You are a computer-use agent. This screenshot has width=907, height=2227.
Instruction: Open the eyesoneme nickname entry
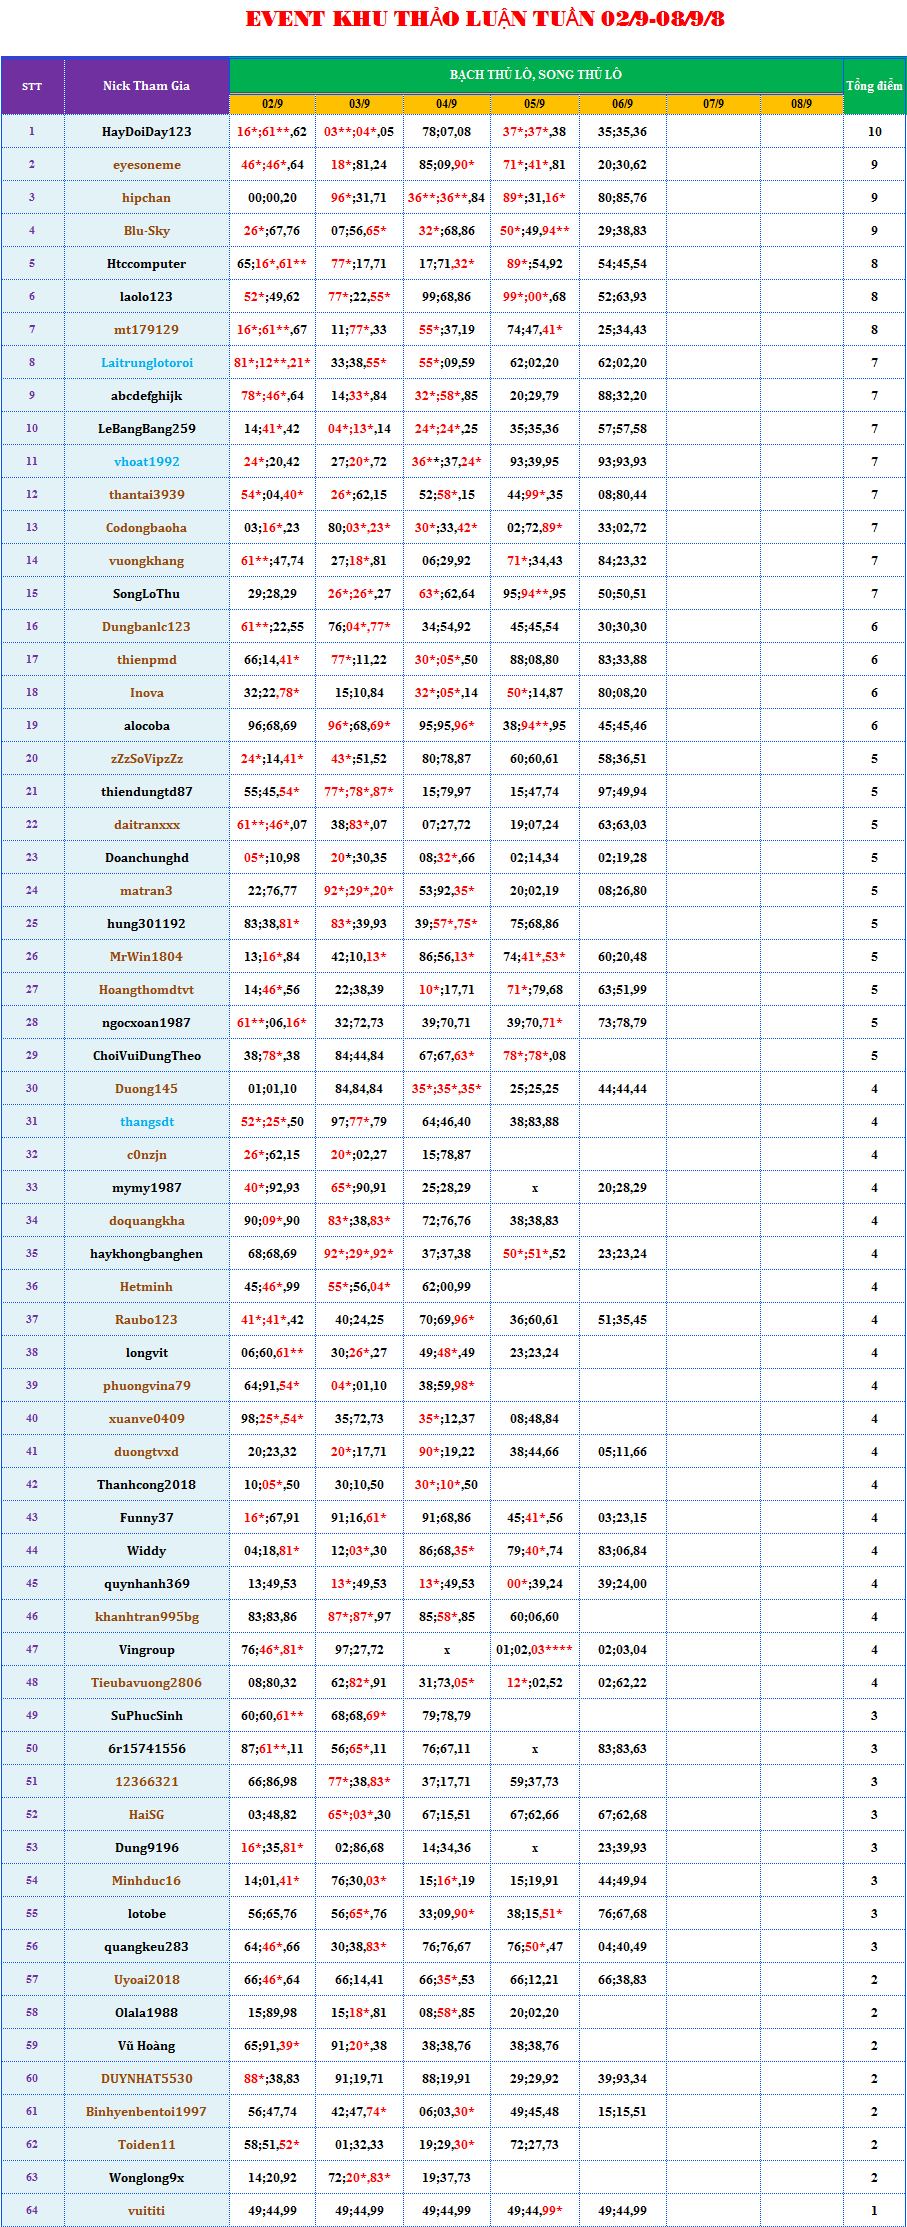pos(146,165)
